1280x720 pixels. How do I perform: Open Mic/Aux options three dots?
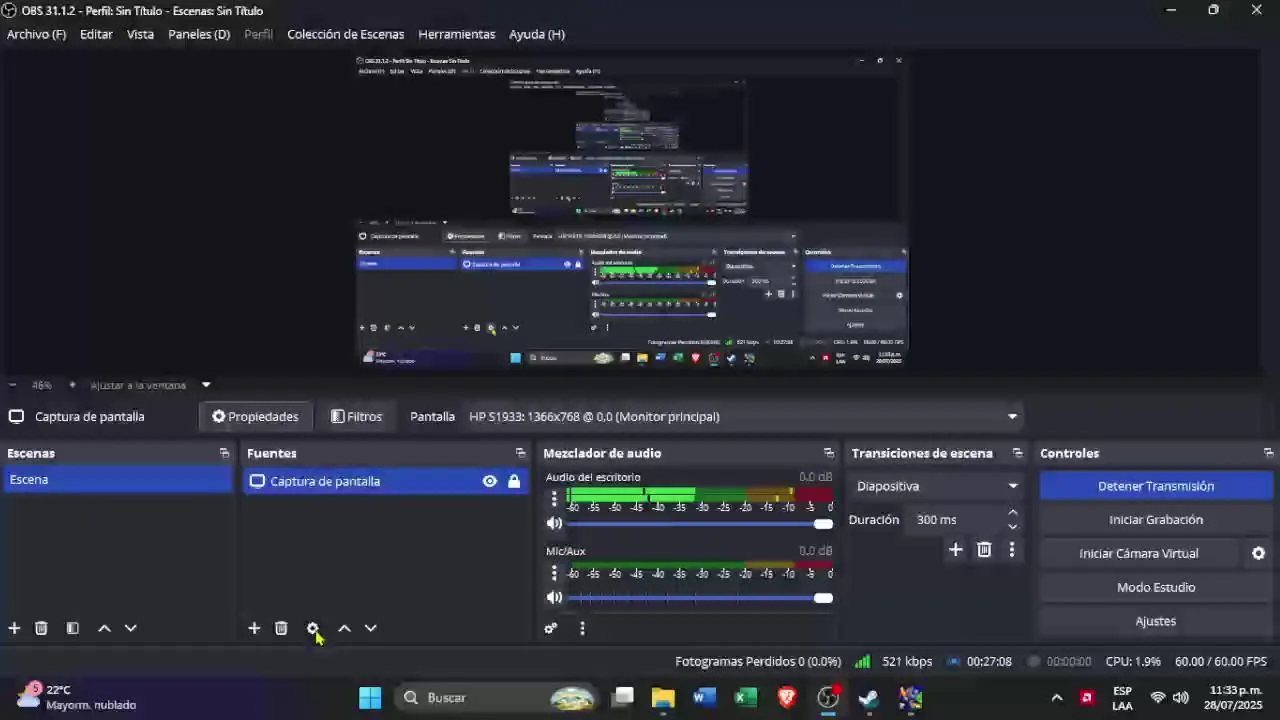tap(554, 573)
